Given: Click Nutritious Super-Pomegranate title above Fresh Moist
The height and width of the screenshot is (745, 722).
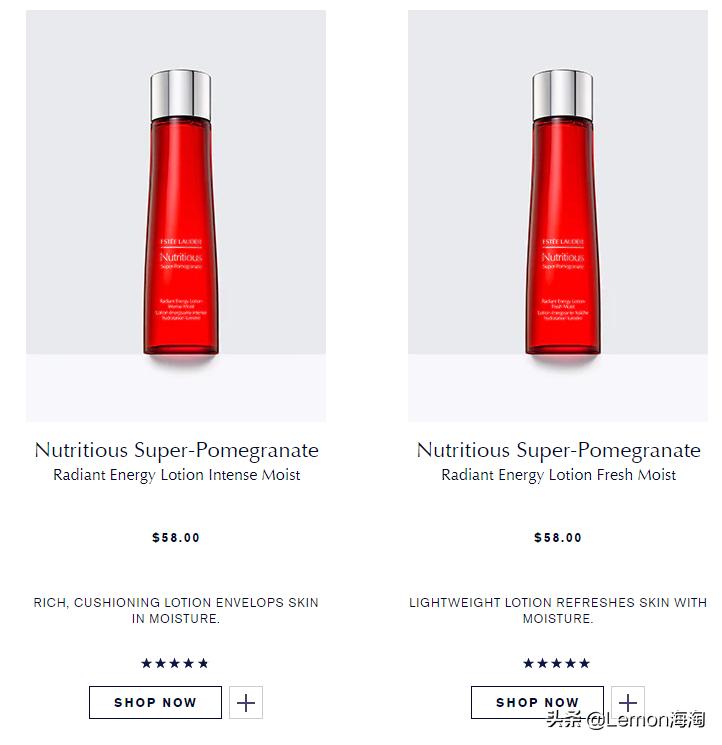Looking at the screenshot, I should click(x=558, y=450).
